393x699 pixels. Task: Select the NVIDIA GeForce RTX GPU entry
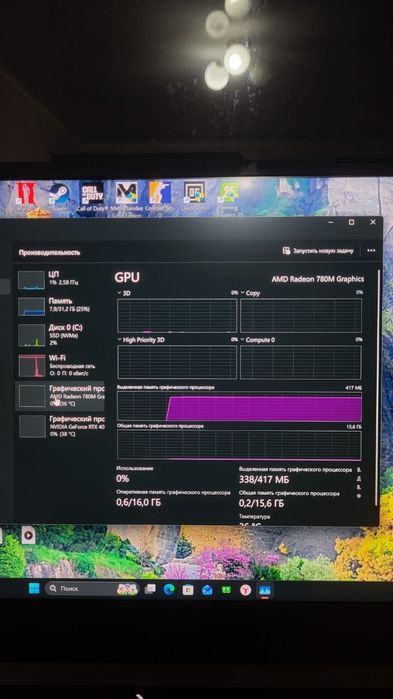coord(60,426)
